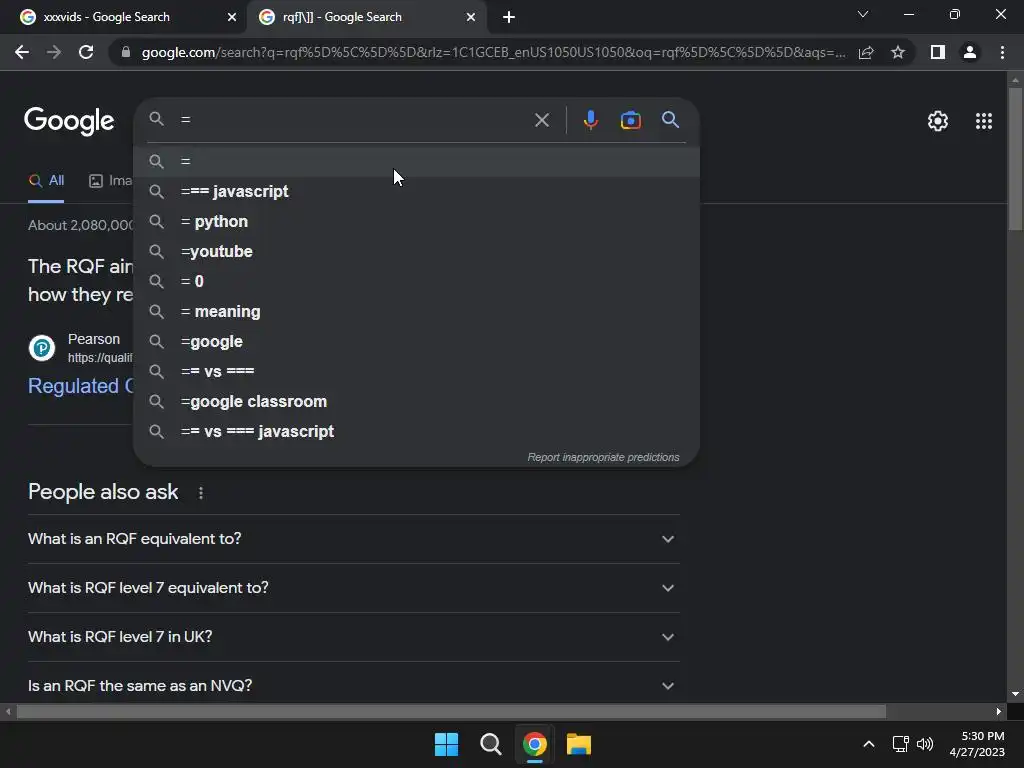Screen dimensions: 1024x768
Task: Click Report inappropriate predictions link
Action: pyautogui.click(x=603, y=457)
